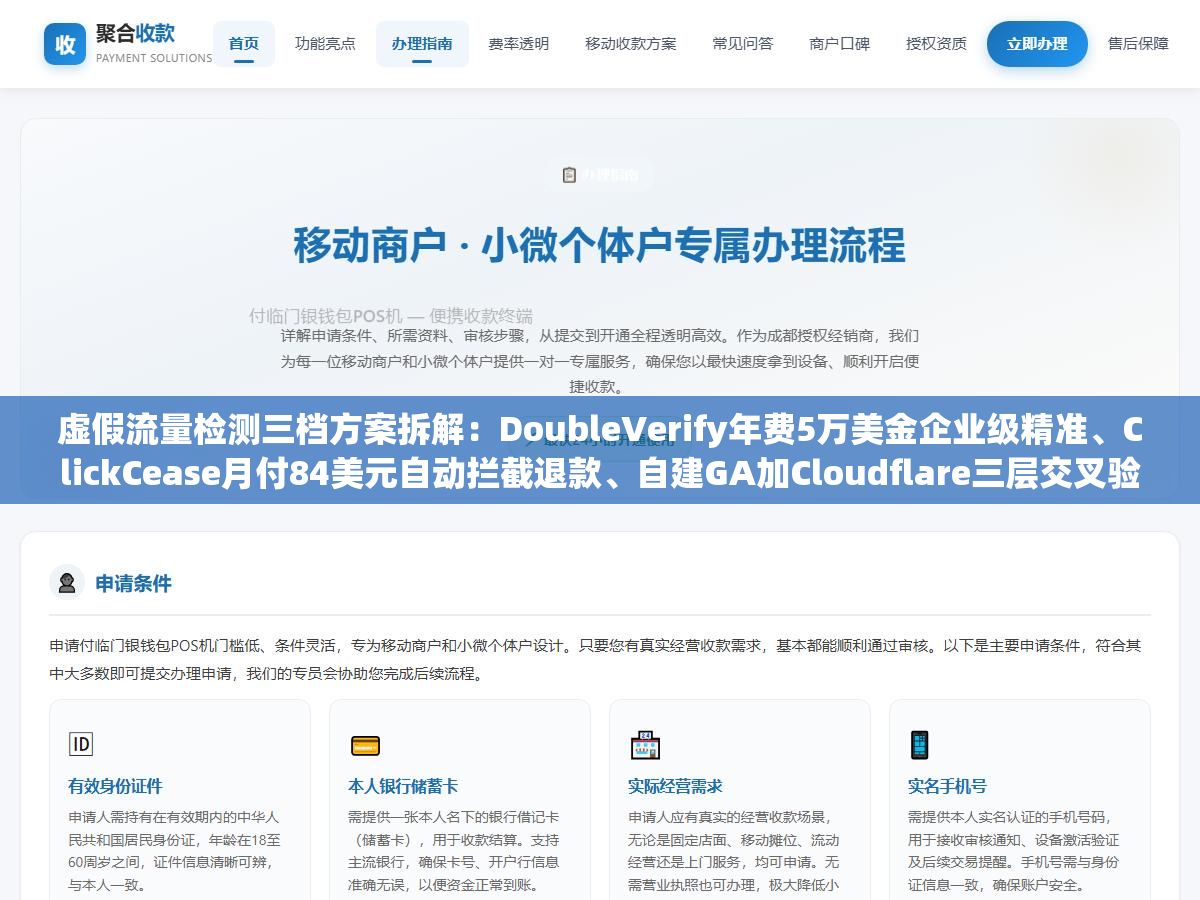Click the ID card icon above 有效身份证件
Screen dimensions: 1200x900
(80, 744)
